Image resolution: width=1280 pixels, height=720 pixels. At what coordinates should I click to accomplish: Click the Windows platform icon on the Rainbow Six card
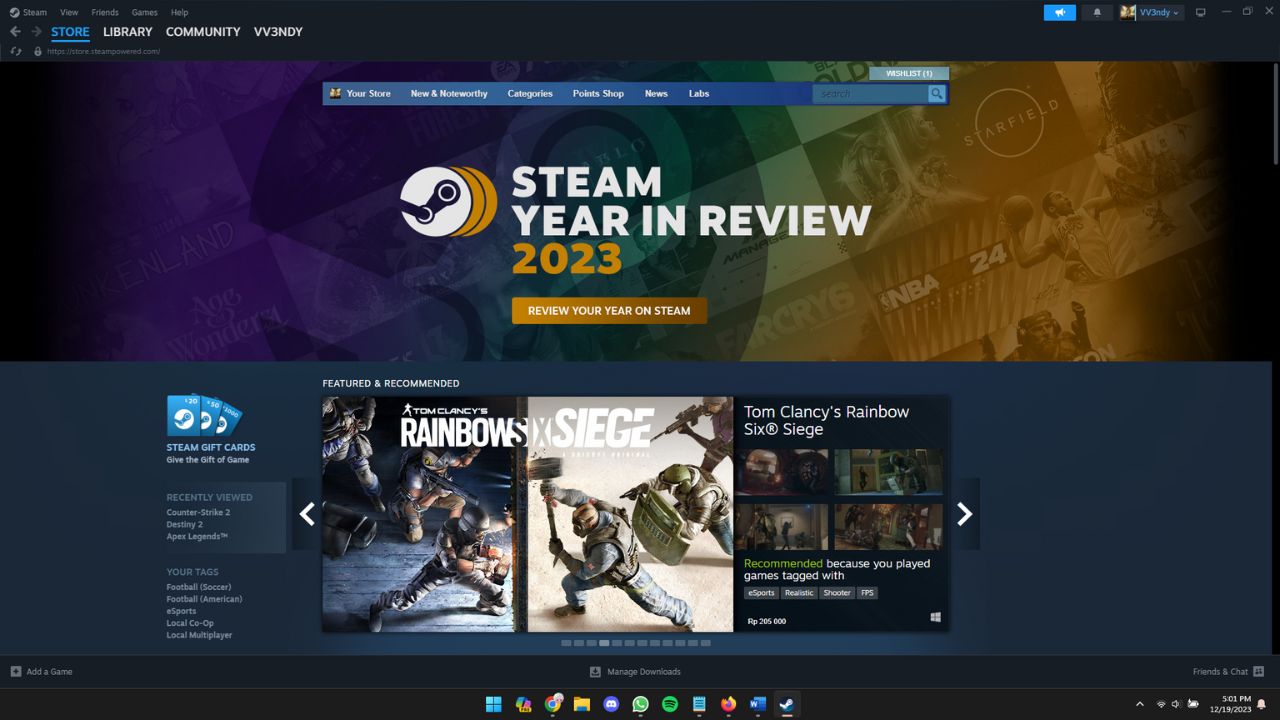pos(936,617)
